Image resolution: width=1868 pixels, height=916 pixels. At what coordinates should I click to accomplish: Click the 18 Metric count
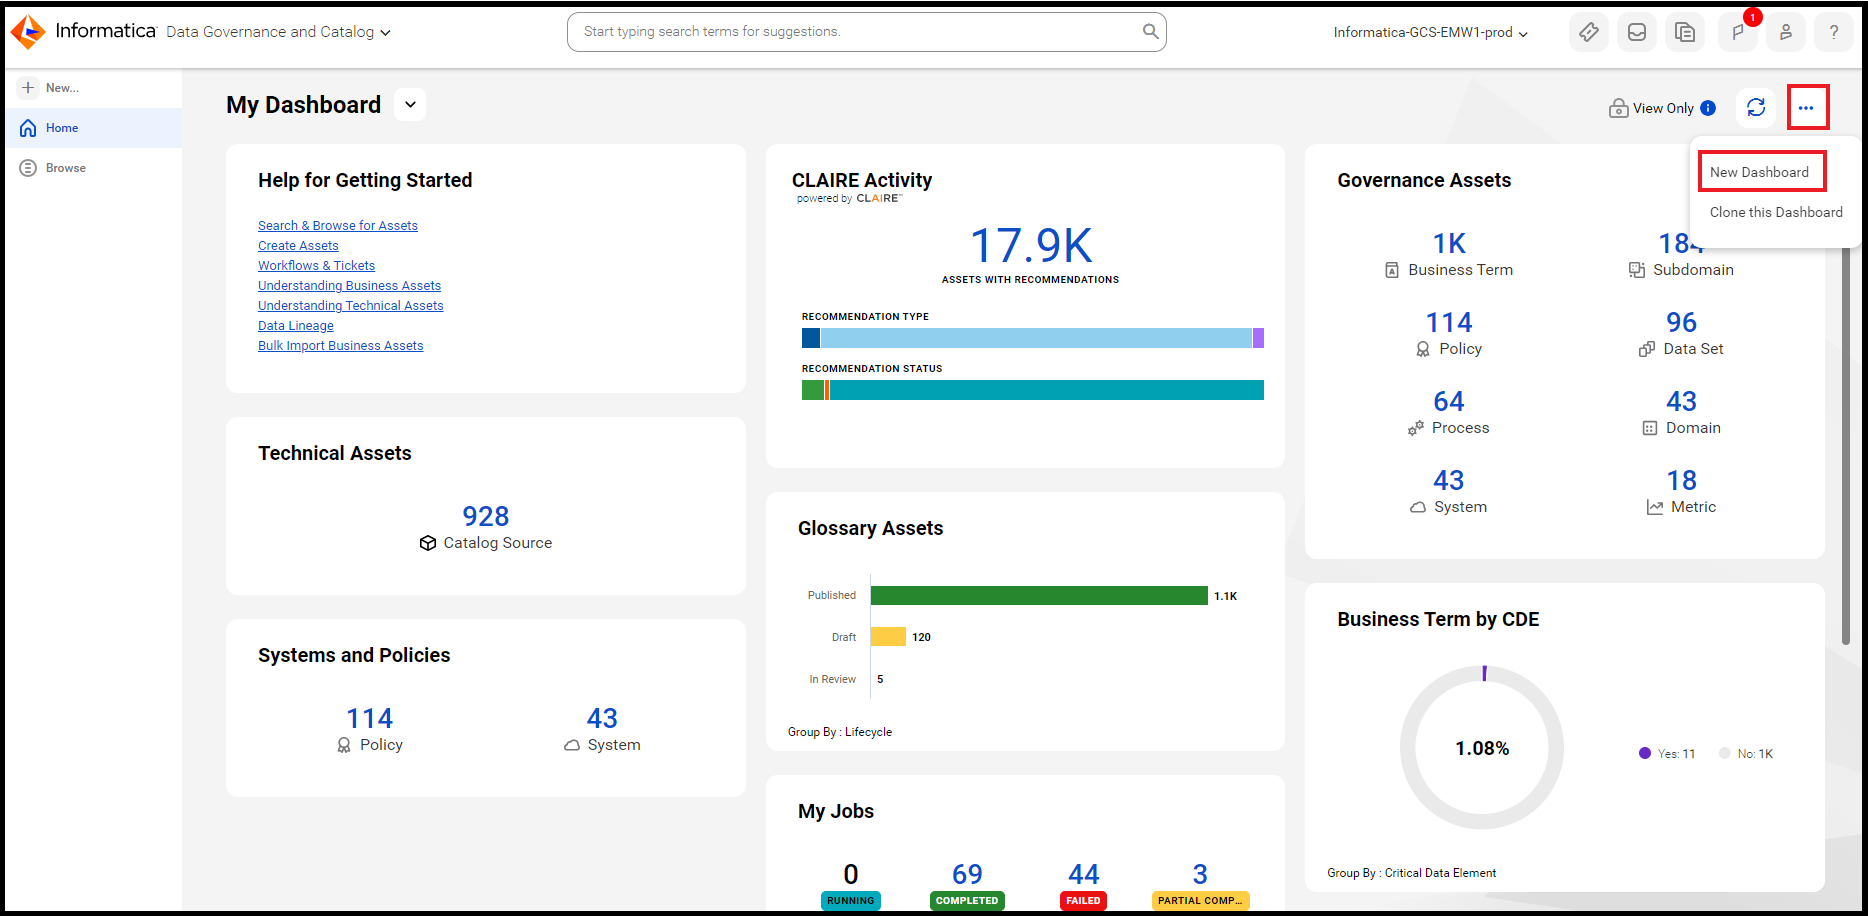1681,480
